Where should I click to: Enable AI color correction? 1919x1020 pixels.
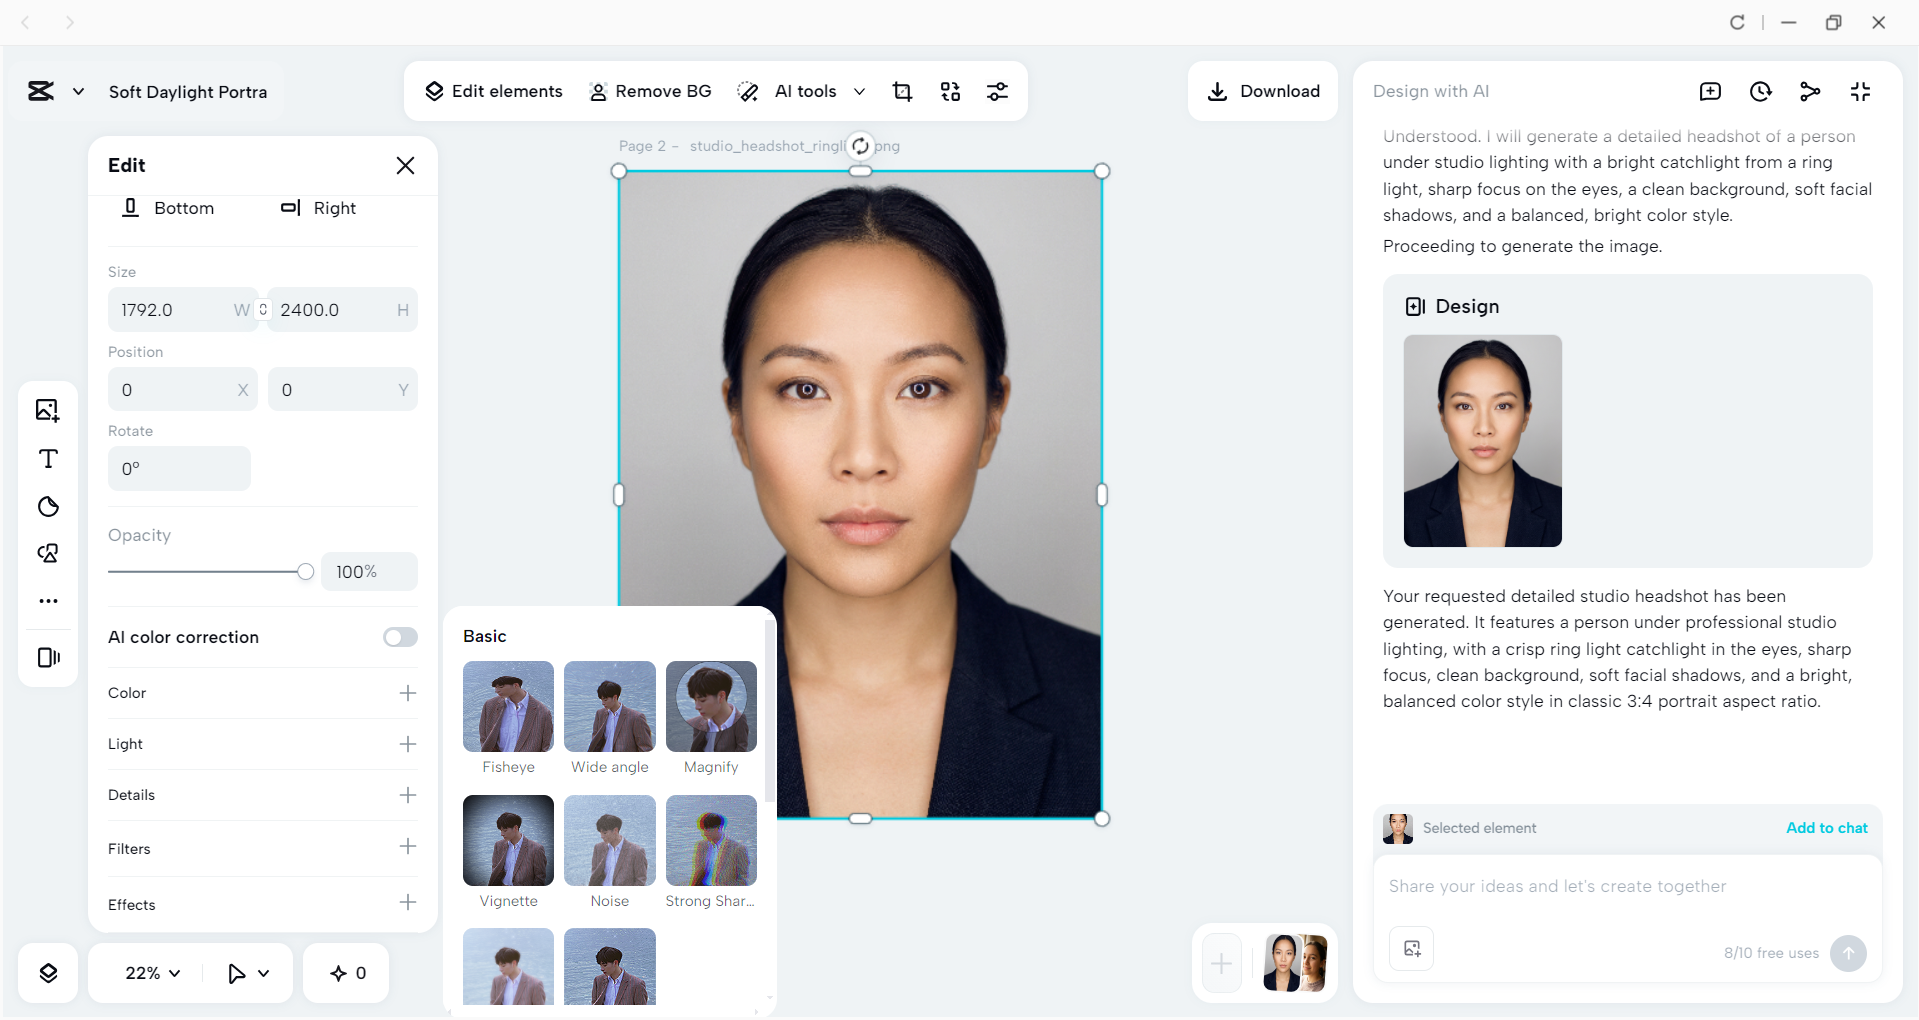click(x=399, y=637)
